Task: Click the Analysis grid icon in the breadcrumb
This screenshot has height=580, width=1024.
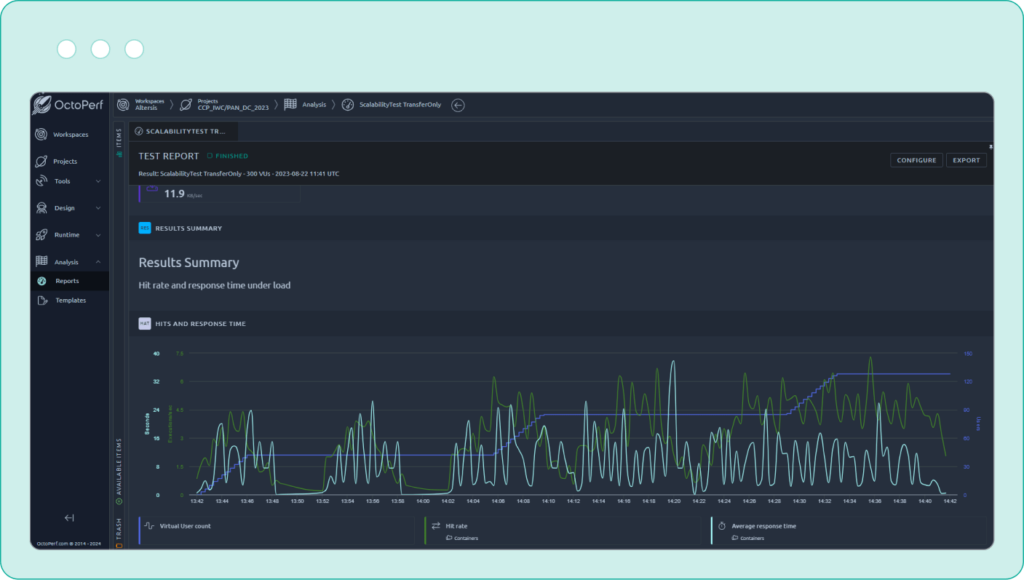Action: [x=290, y=104]
